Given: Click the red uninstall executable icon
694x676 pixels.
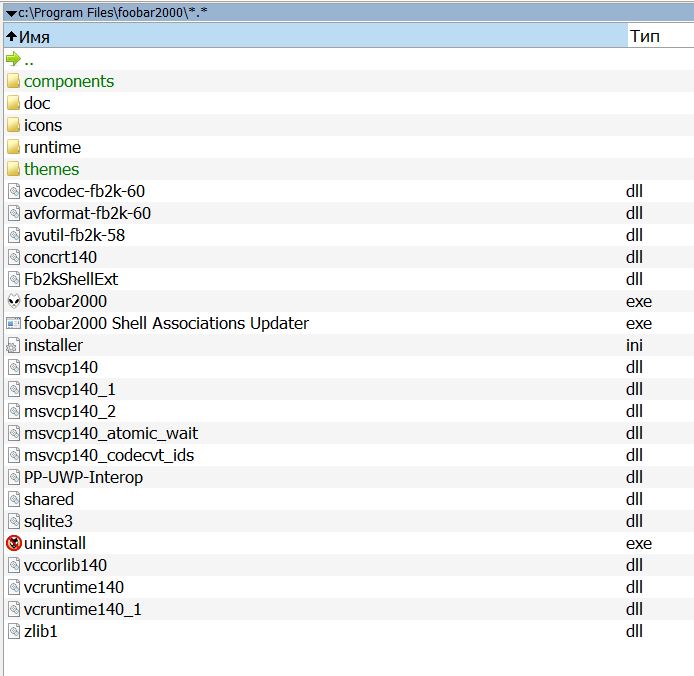Looking at the screenshot, I should point(13,543).
